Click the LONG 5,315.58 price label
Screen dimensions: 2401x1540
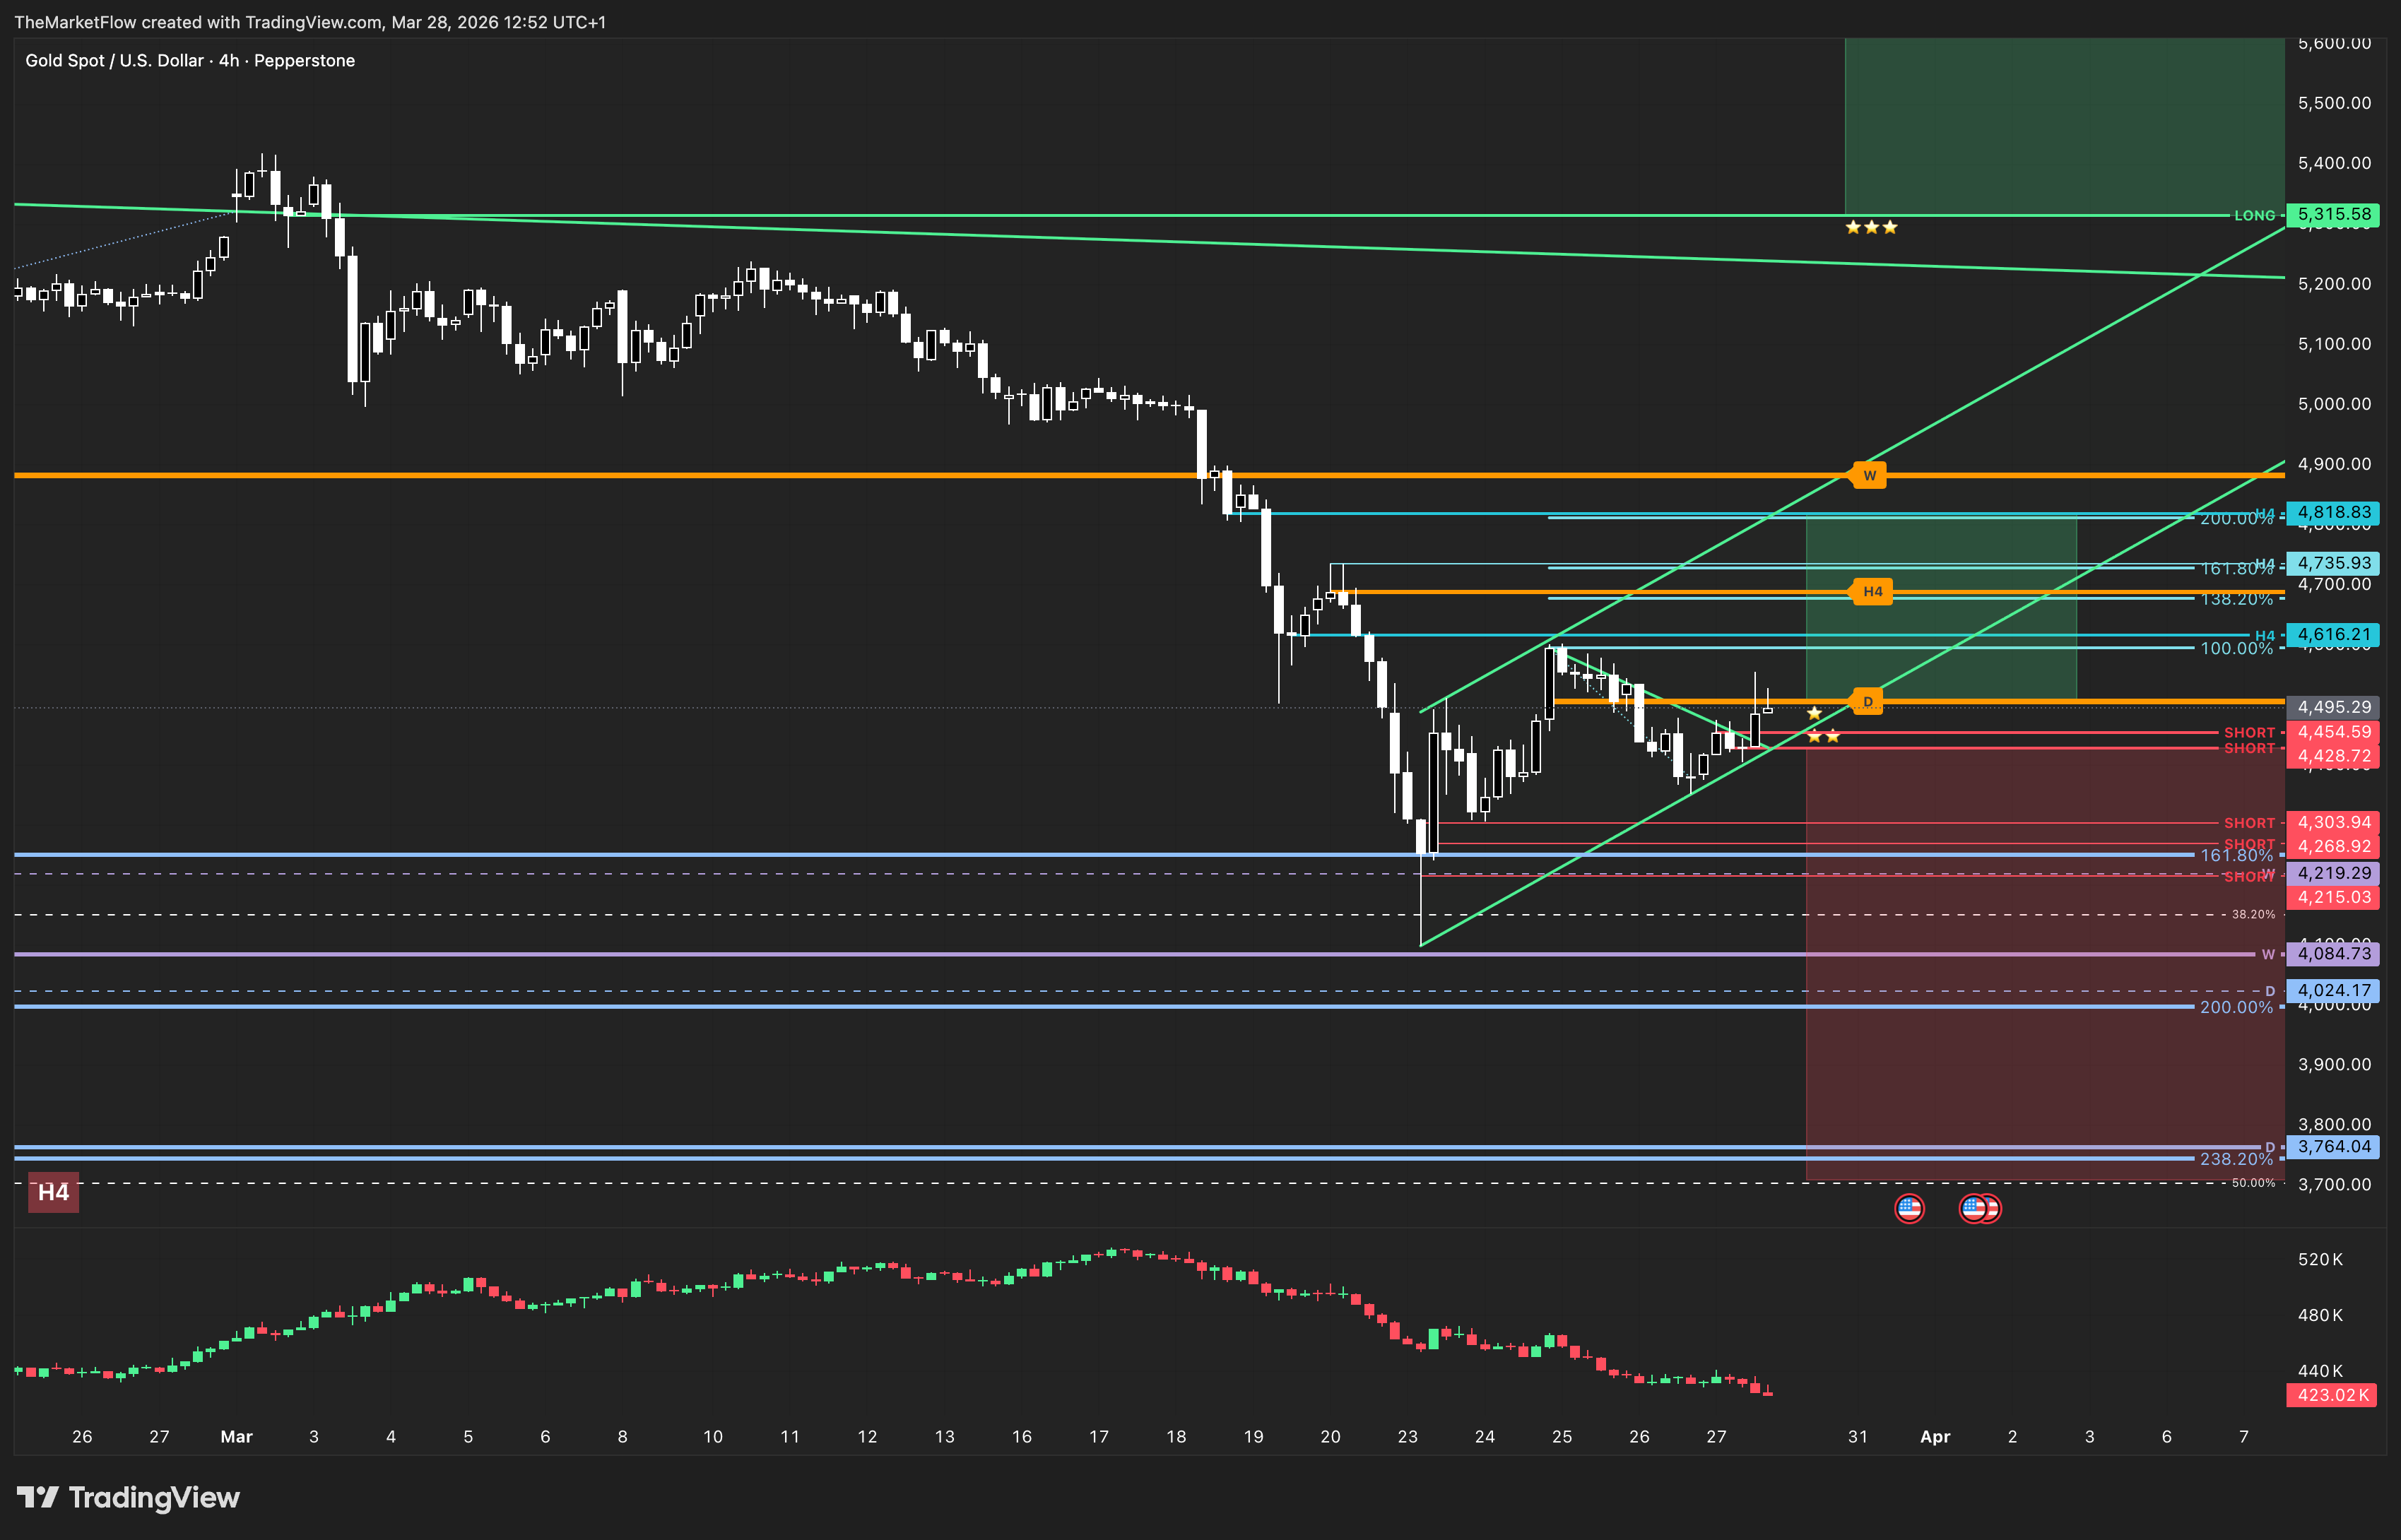coord(2333,215)
